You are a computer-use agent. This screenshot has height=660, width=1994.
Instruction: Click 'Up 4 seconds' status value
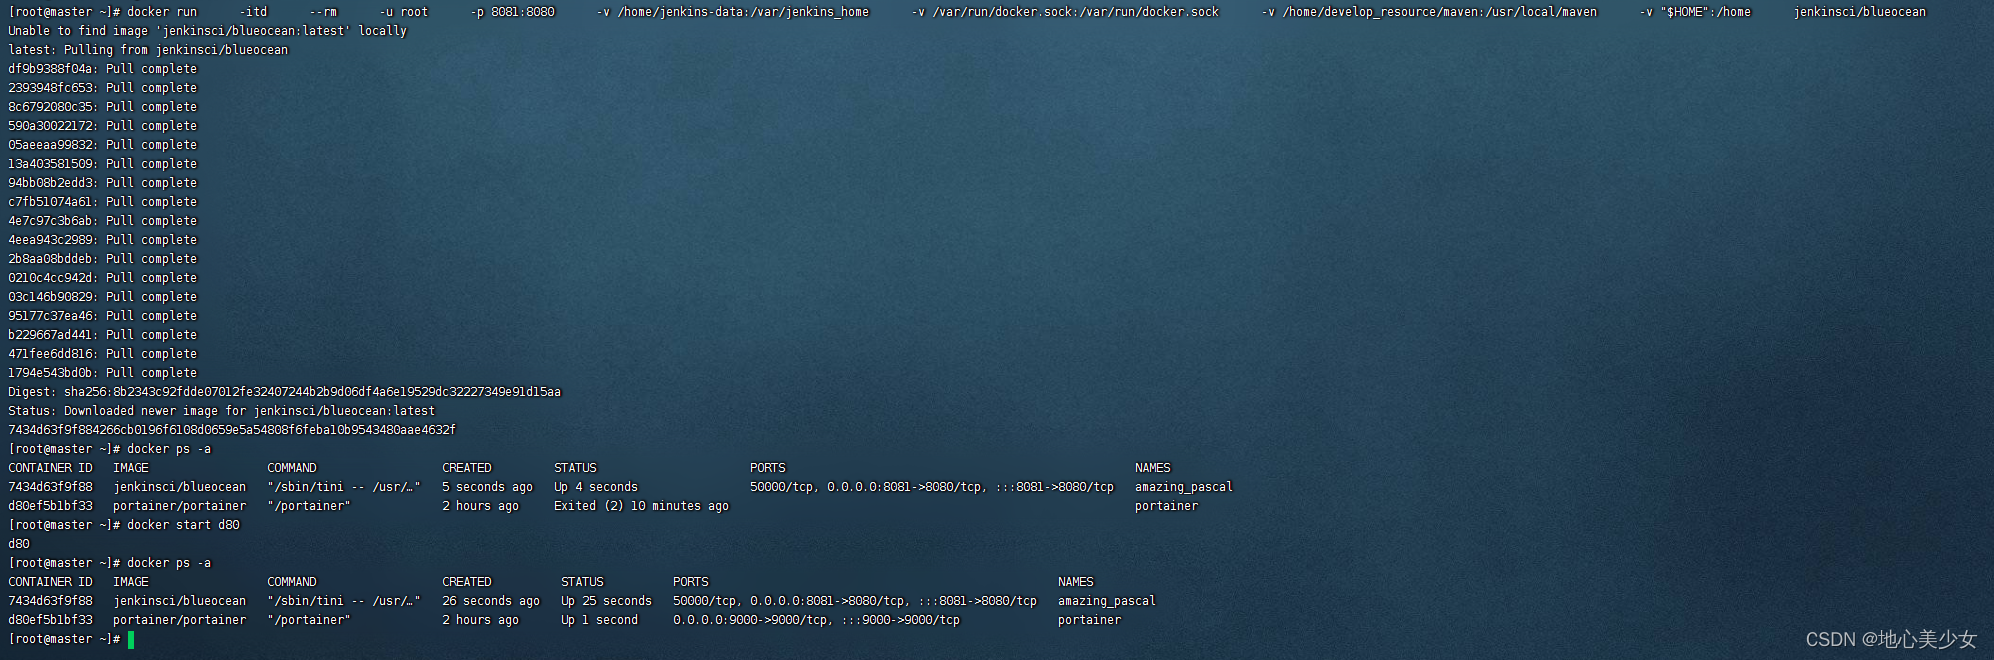click(x=596, y=487)
